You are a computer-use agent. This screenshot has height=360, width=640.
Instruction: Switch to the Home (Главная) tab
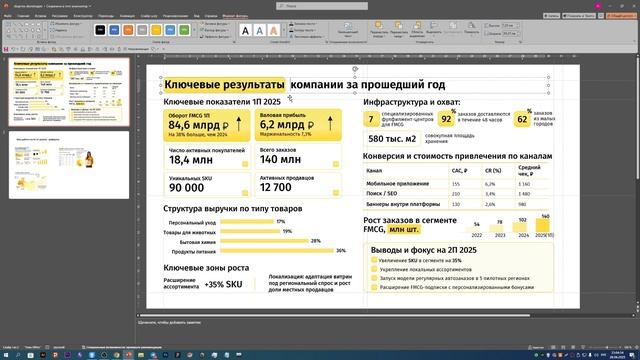[23, 16]
